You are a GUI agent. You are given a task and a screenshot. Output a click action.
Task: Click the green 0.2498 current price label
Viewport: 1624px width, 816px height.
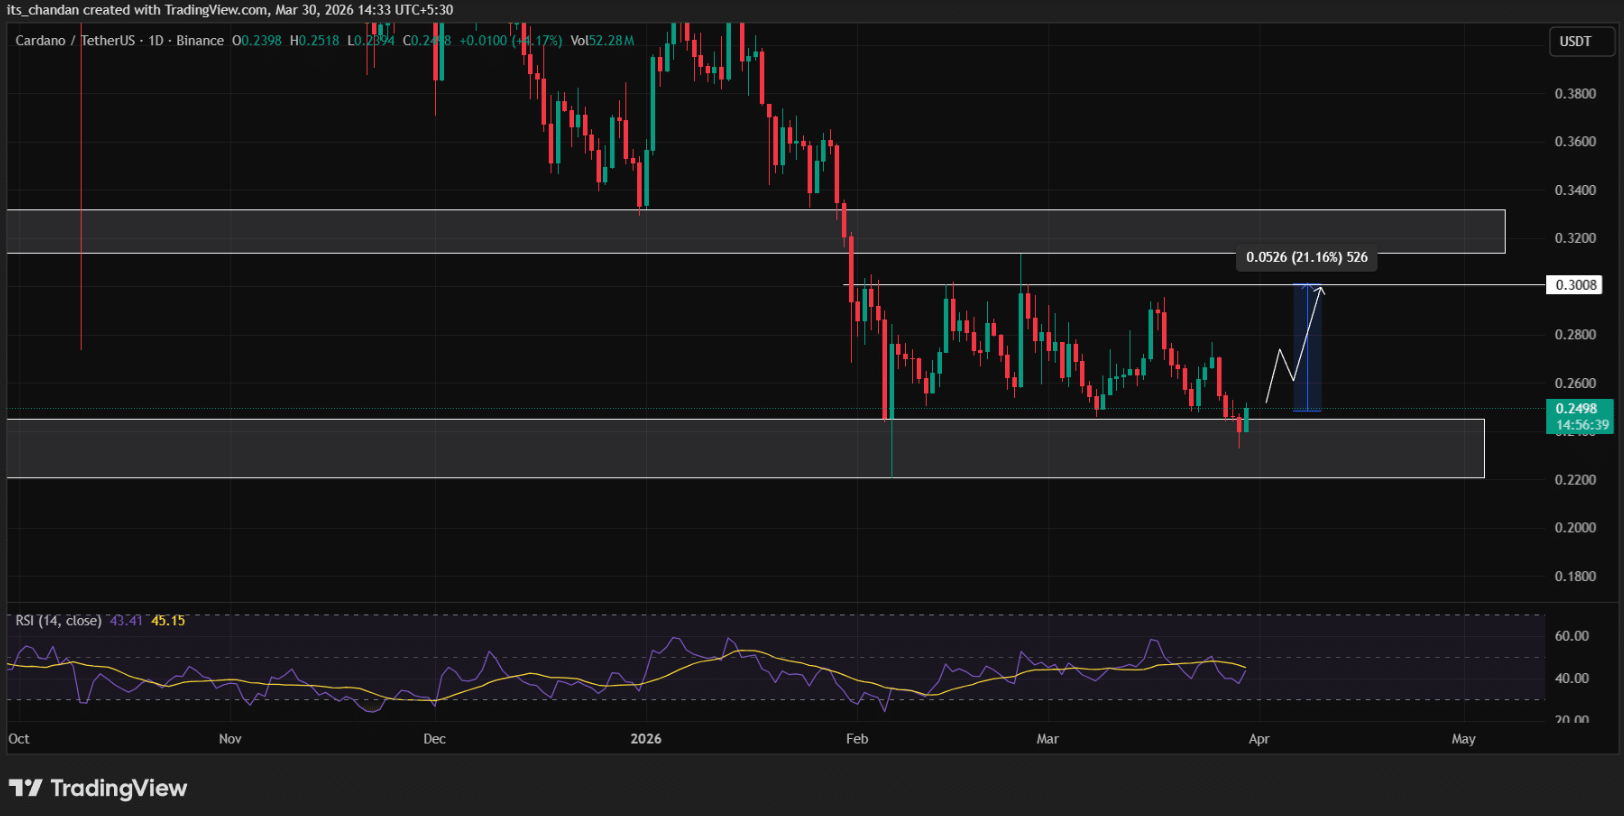(x=1578, y=409)
